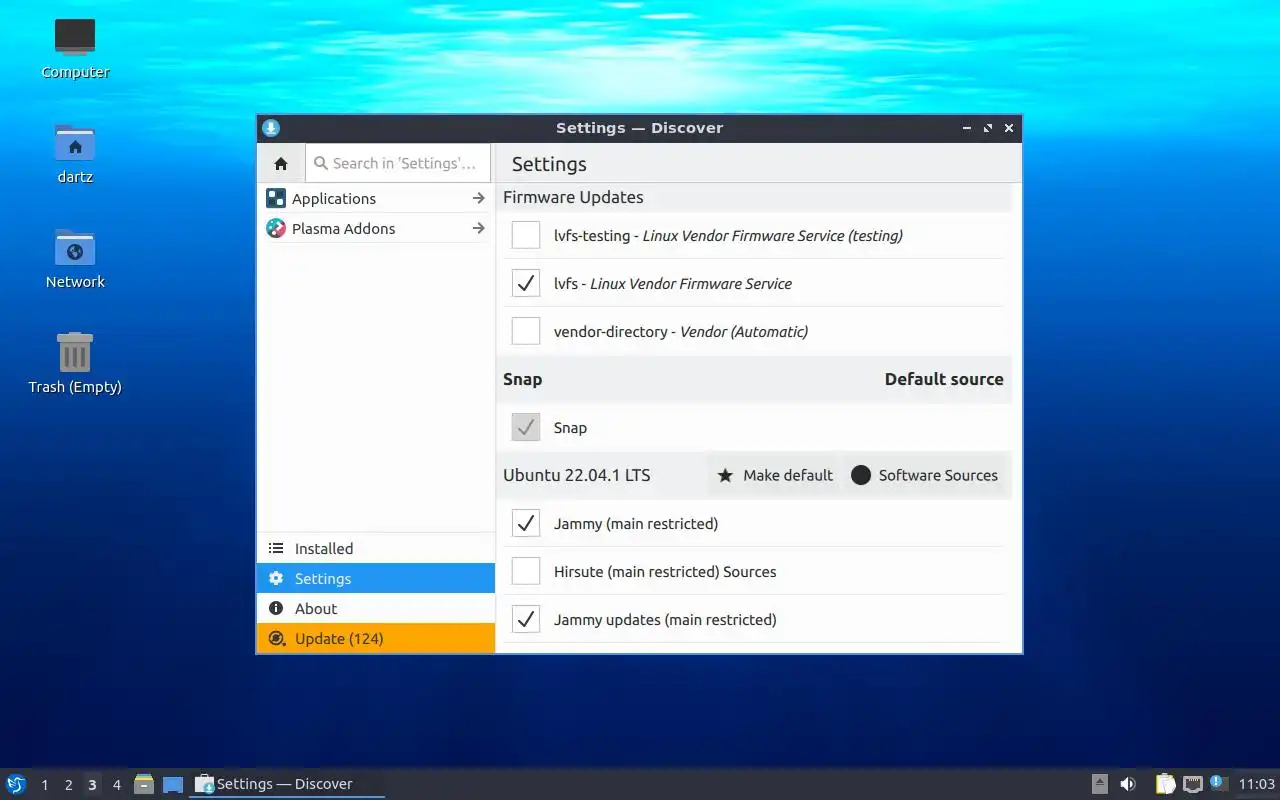Screen dimensions: 1280x800
Task: Expand the Applications category arrow
Action: [478, 198]
